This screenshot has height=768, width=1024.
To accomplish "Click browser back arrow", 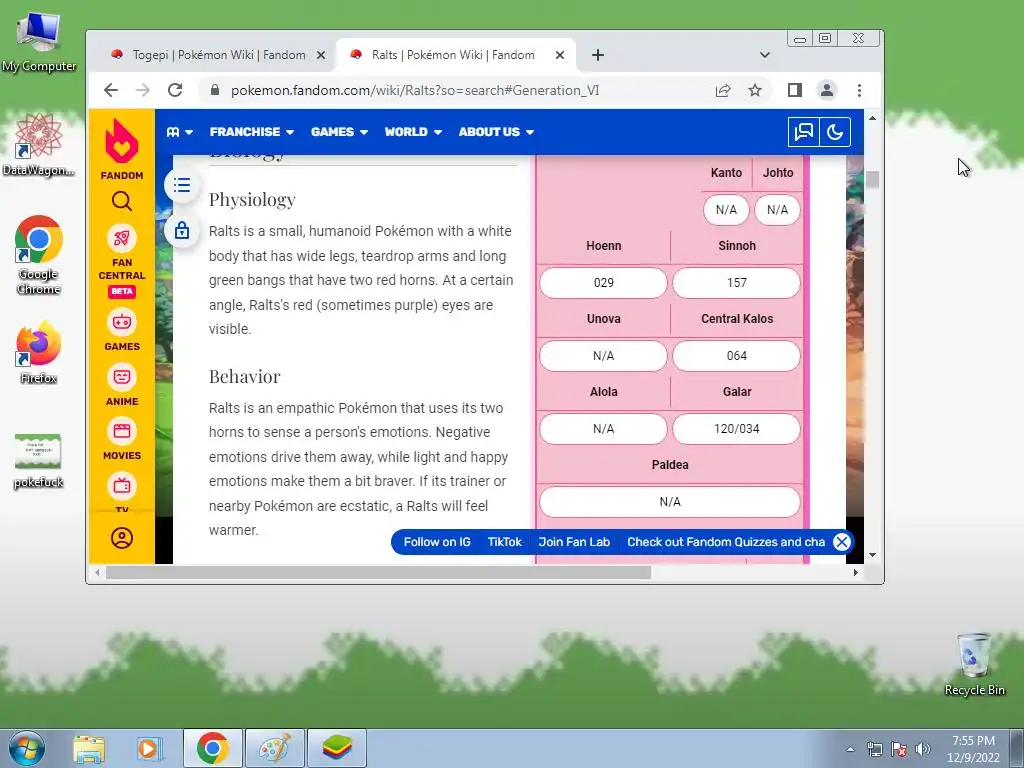I will [111, 90].
